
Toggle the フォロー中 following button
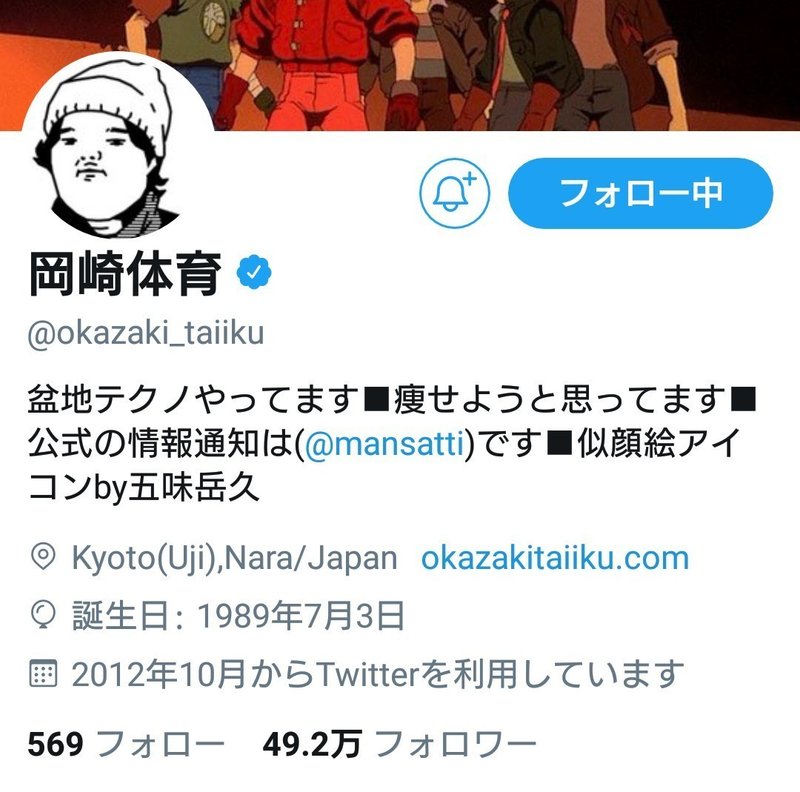tap(640, 193)
